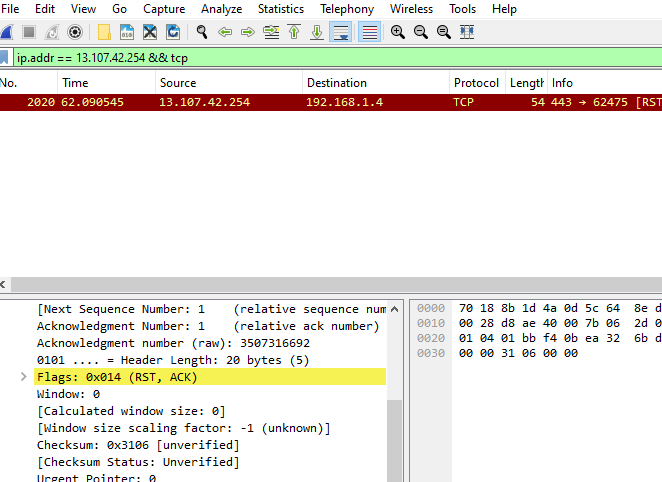This screenshot has height=482, width=662.
Task: Open the Statistics menu
Action: point(281,9)
